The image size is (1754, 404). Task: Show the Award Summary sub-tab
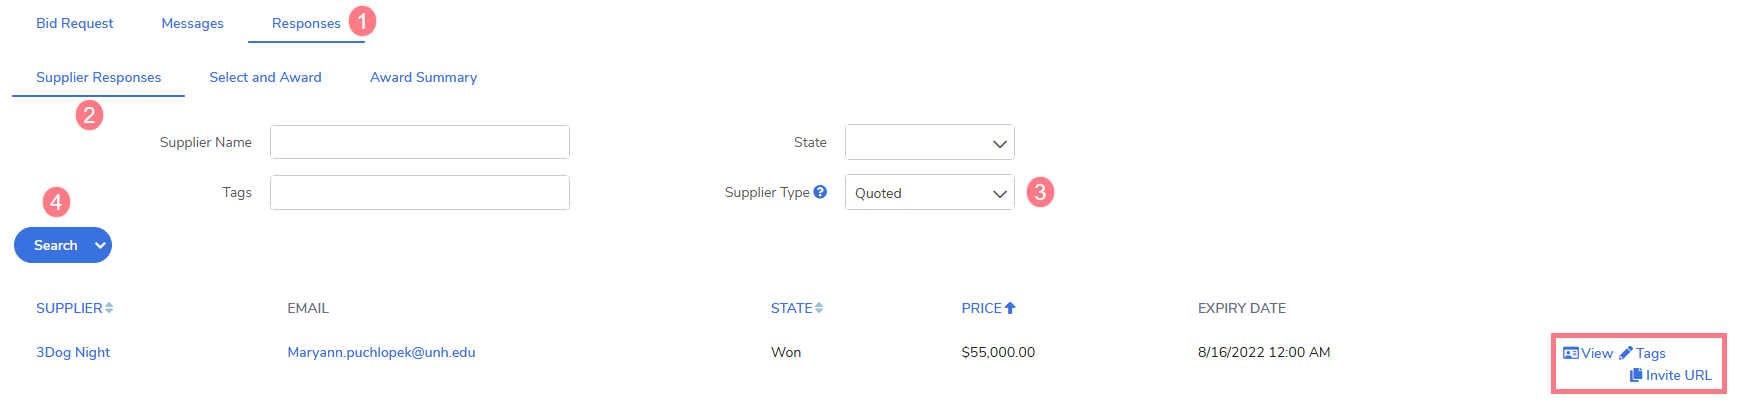423,77
